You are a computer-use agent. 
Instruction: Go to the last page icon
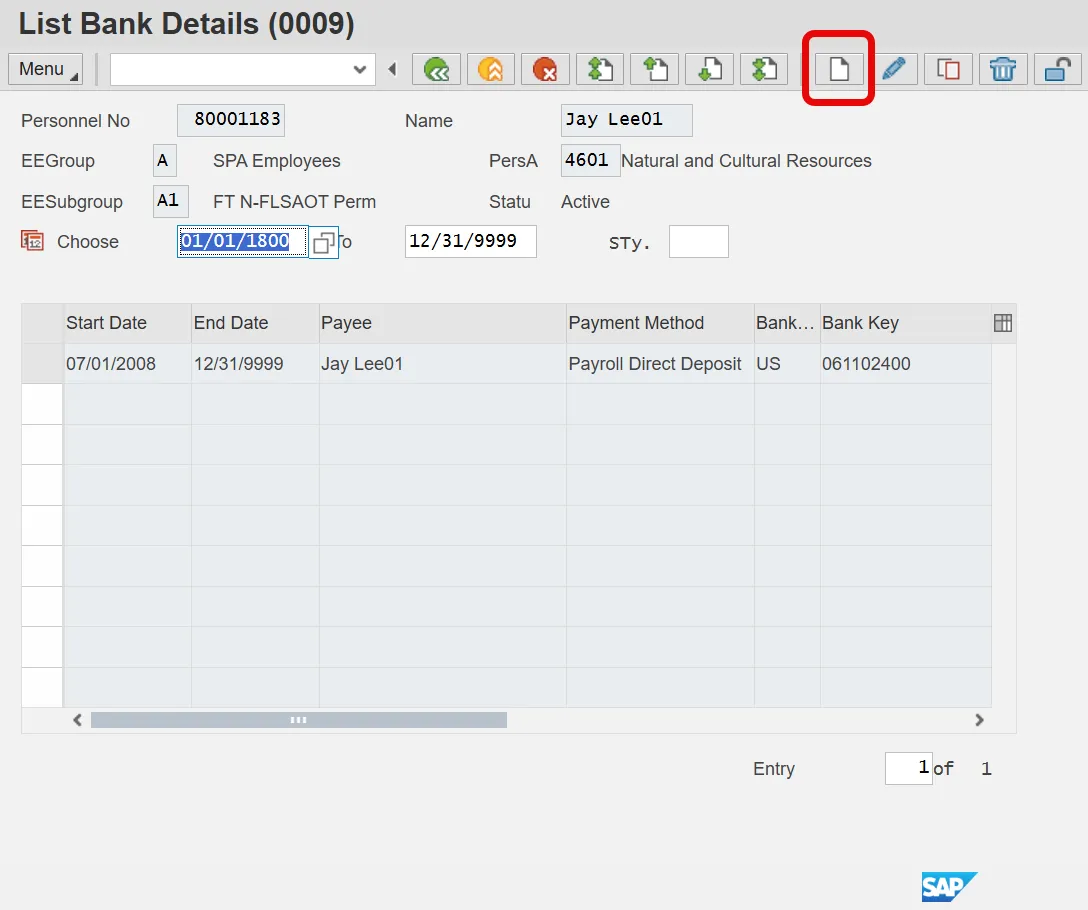(764, 69)
